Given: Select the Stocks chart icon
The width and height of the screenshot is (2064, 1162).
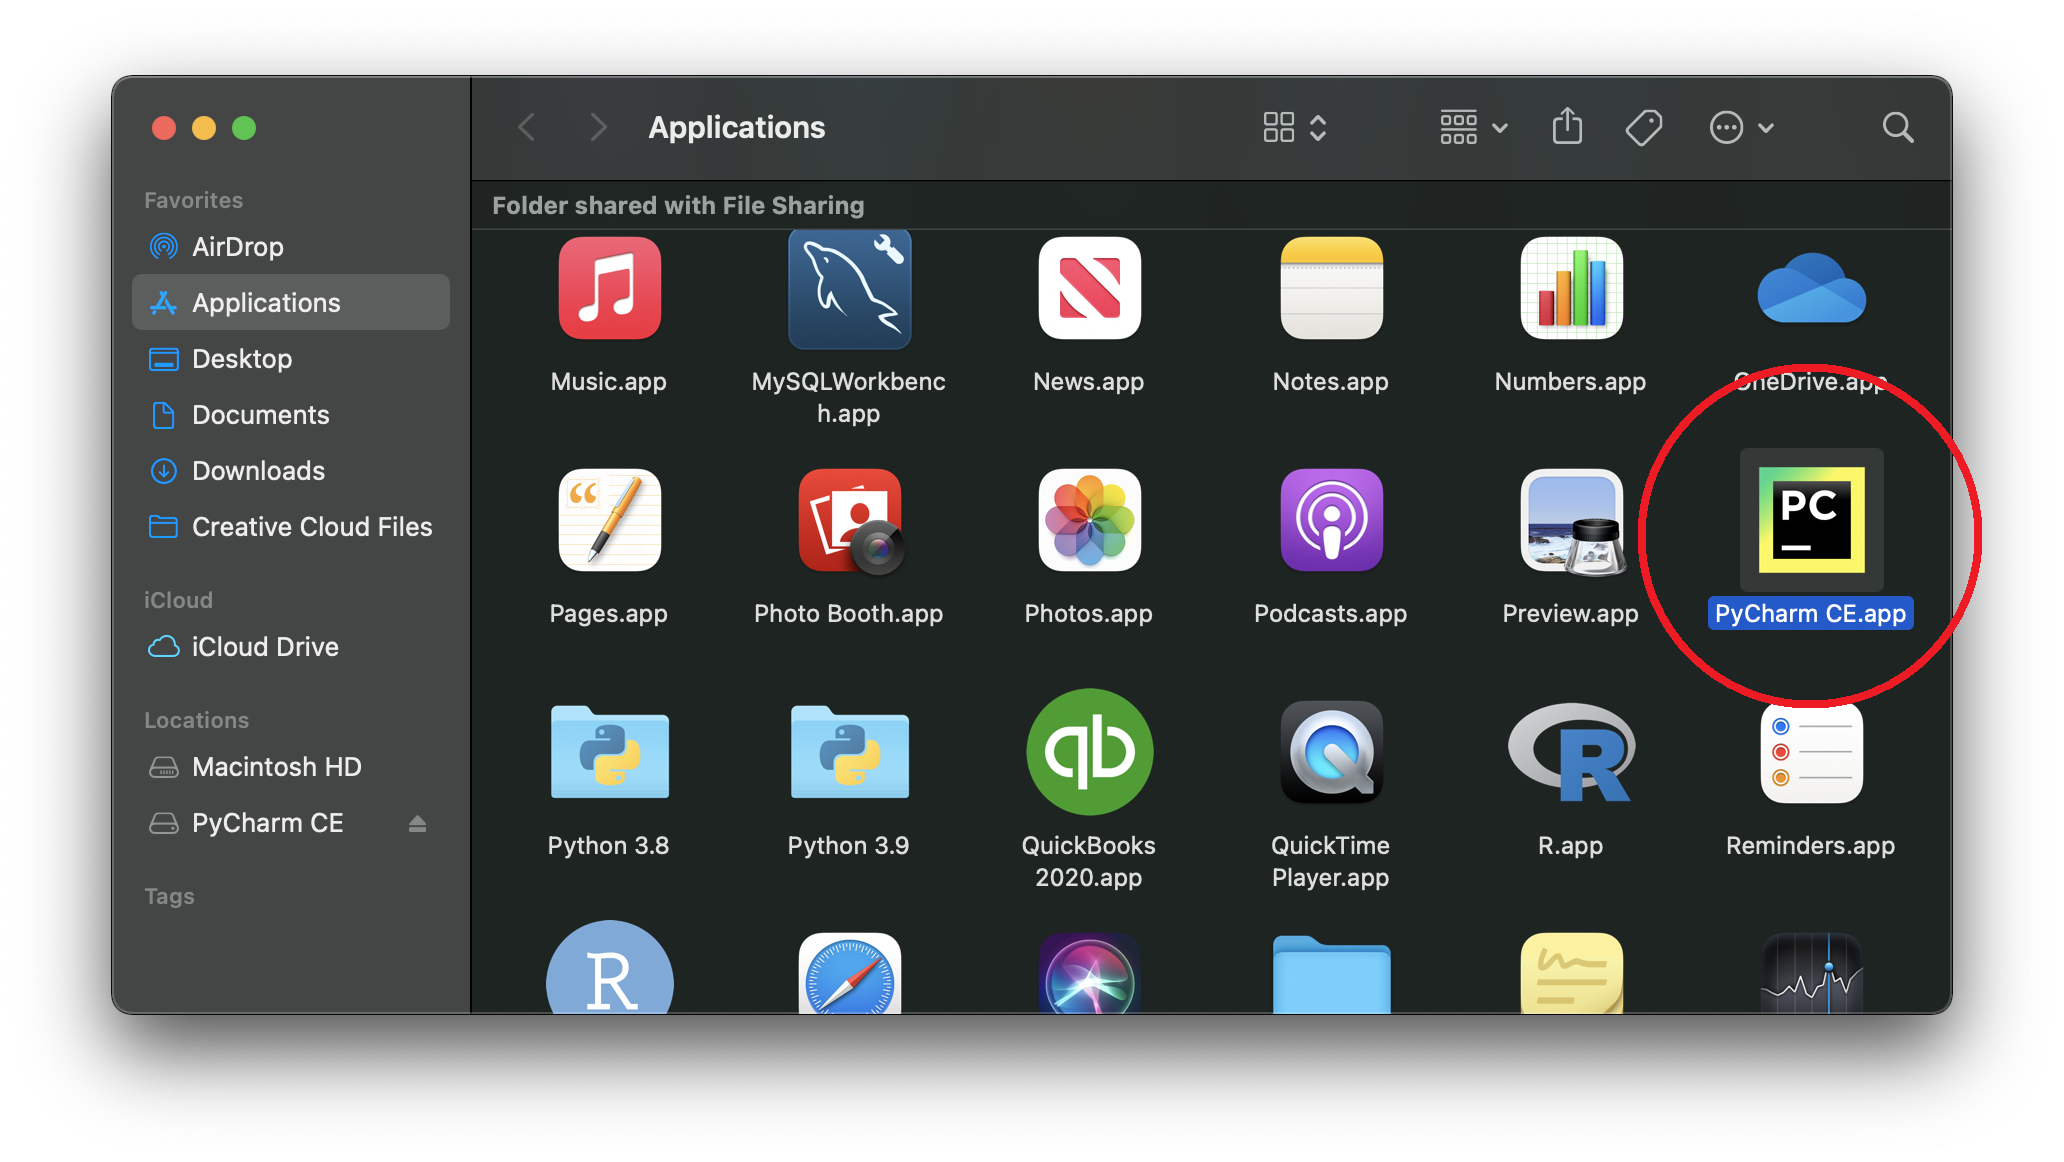Looking at the screenshot, I should coord(1811,974).
